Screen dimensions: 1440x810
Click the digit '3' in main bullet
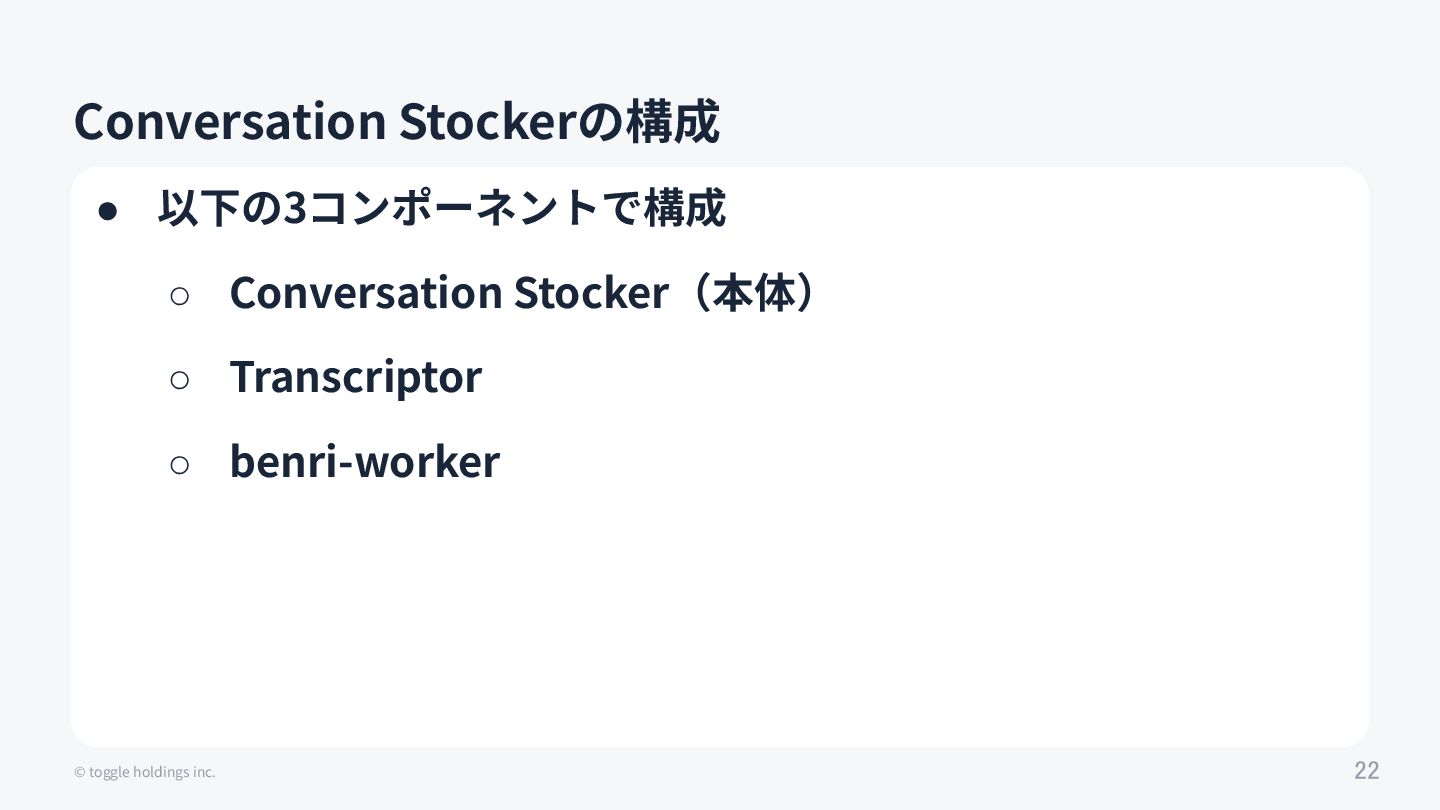[x=295, y=209]
